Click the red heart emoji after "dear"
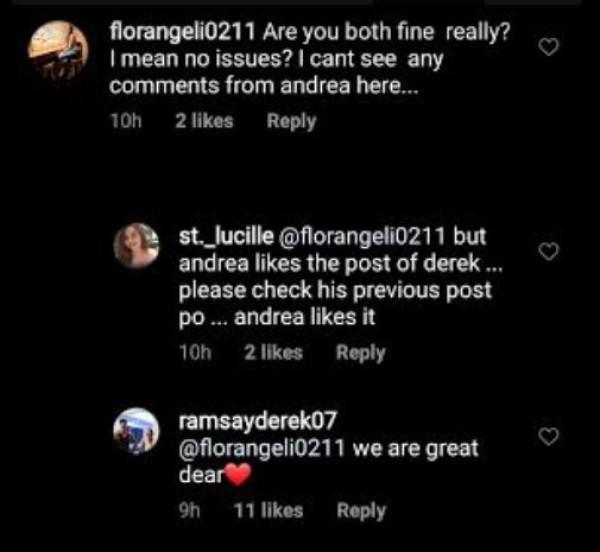The width and height of the screenshot is (600, 552). click(233, 475)
